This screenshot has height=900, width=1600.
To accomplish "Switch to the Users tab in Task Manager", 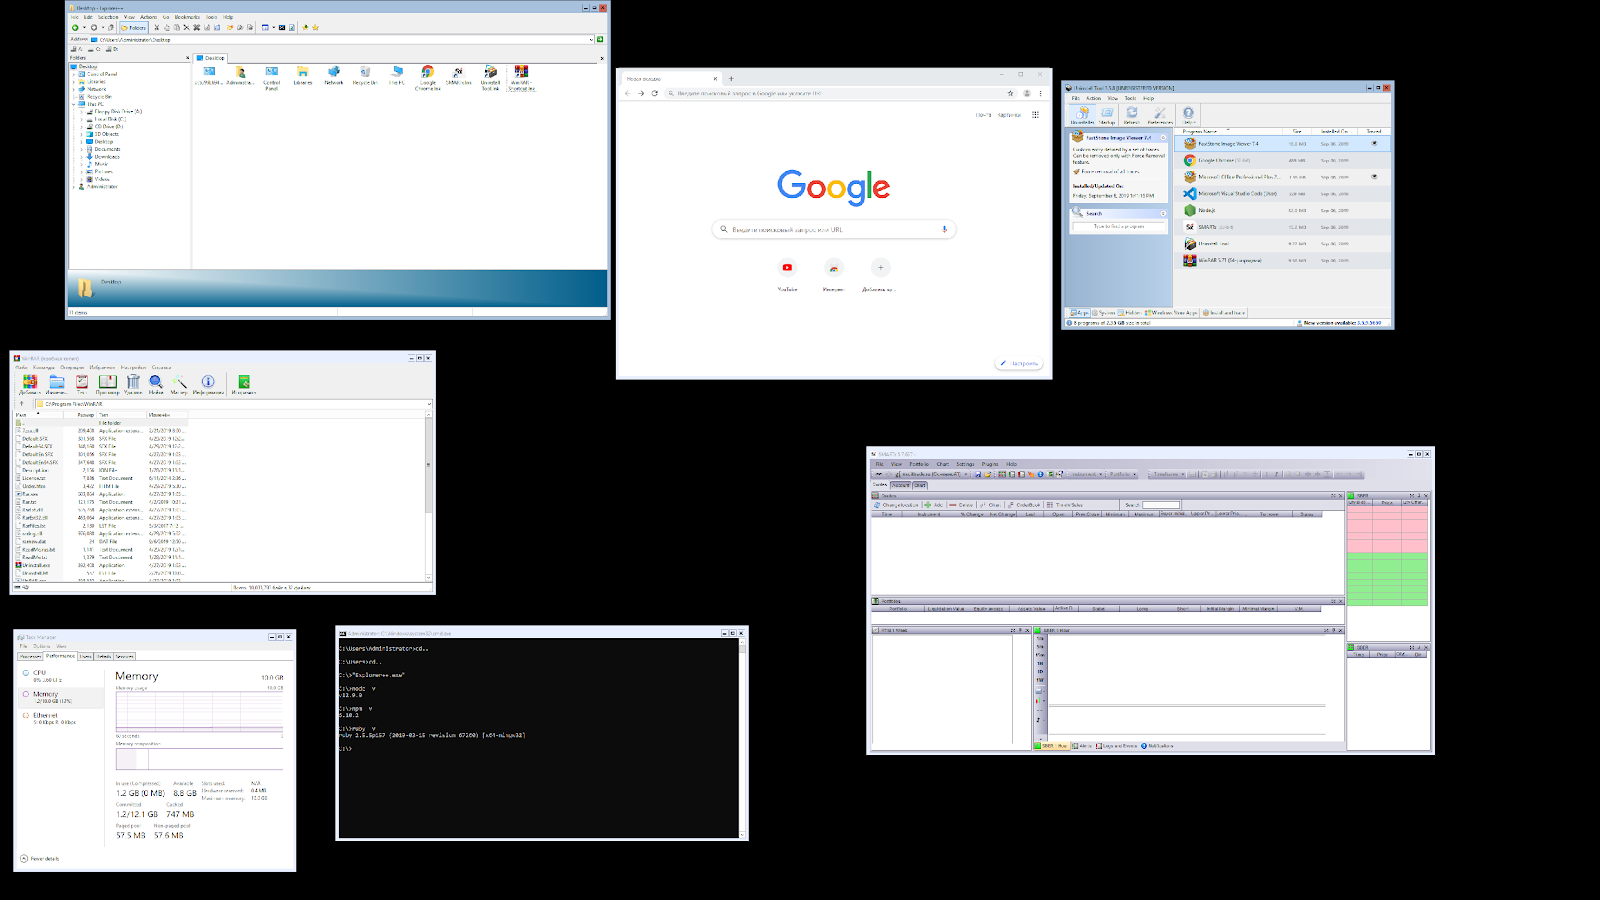I will point(86,657).
